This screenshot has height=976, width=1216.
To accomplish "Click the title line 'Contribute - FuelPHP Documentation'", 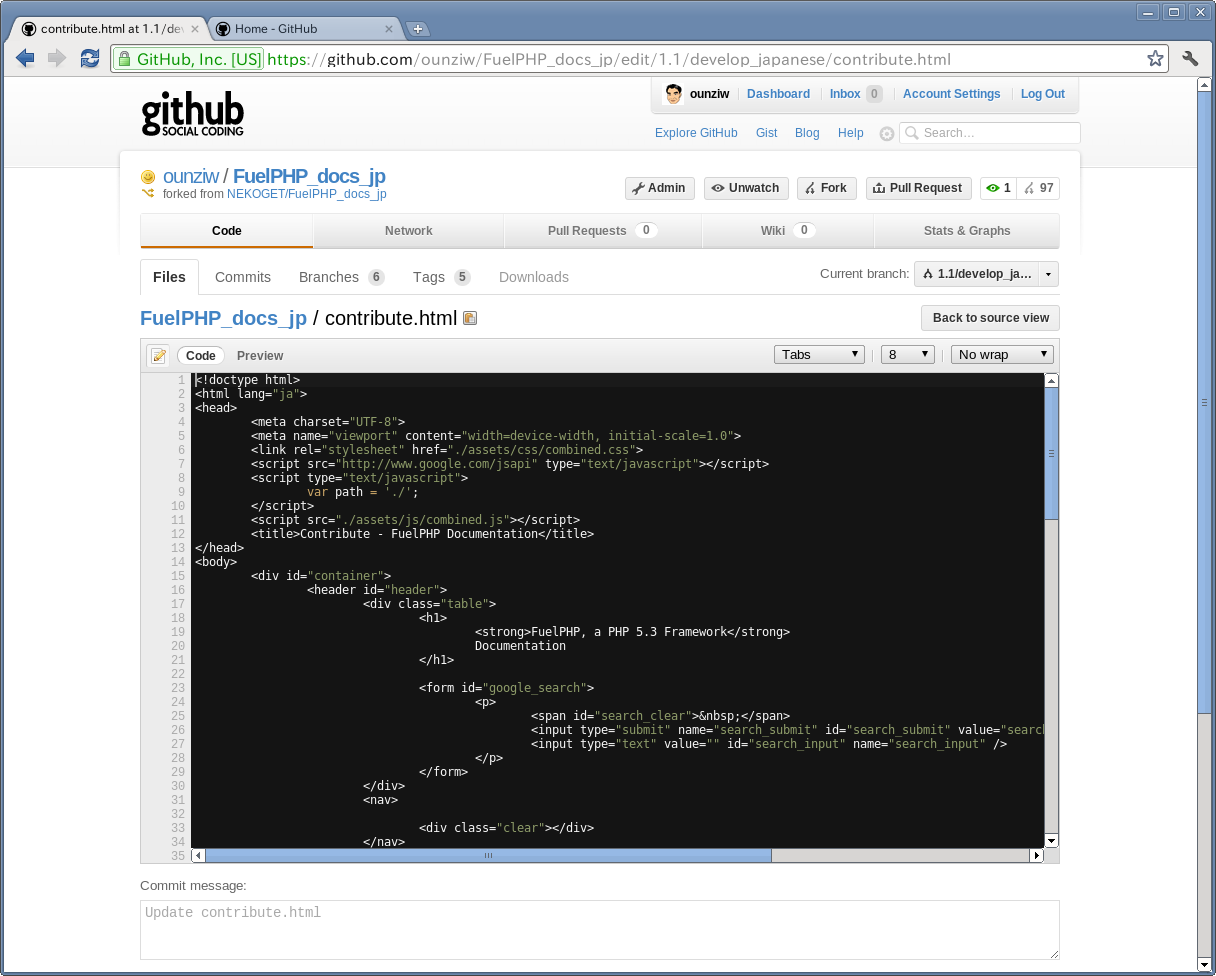I will pos(419,534).
